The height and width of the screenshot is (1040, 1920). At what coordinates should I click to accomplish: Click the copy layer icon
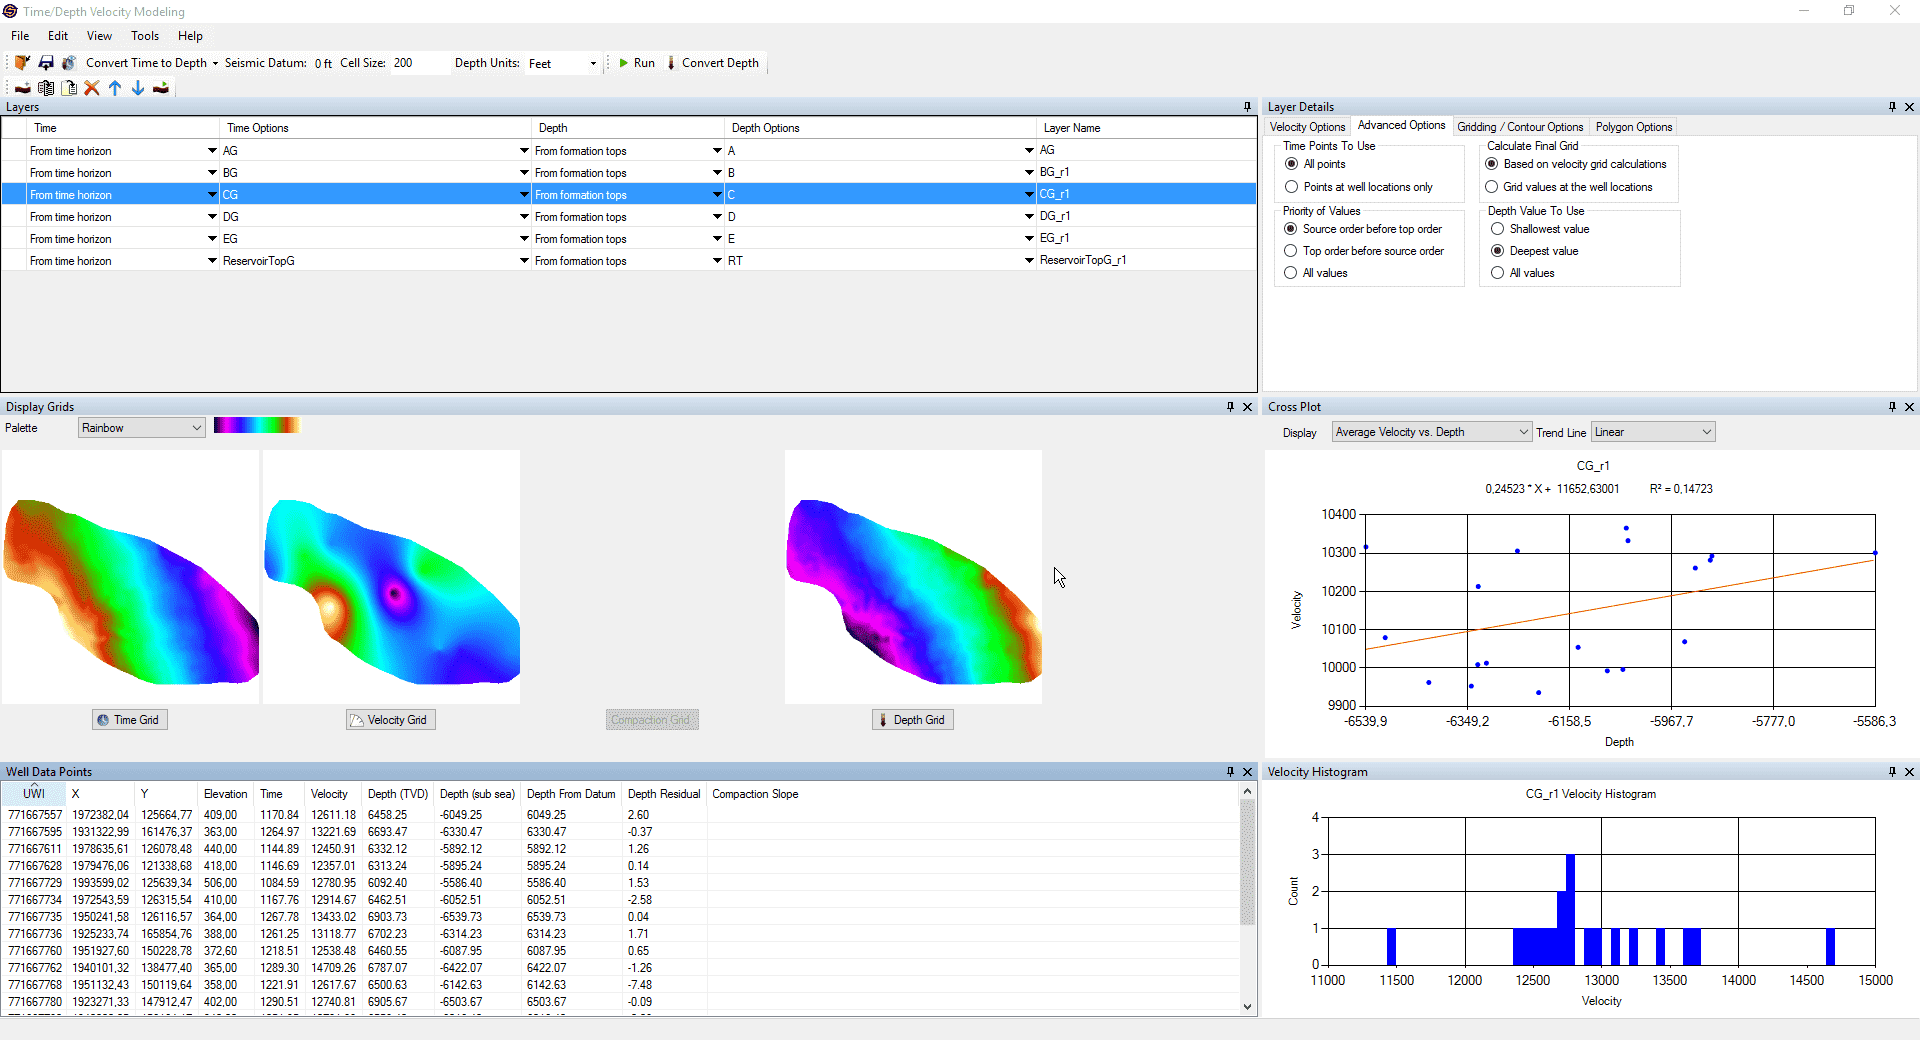tap(46, 88)
